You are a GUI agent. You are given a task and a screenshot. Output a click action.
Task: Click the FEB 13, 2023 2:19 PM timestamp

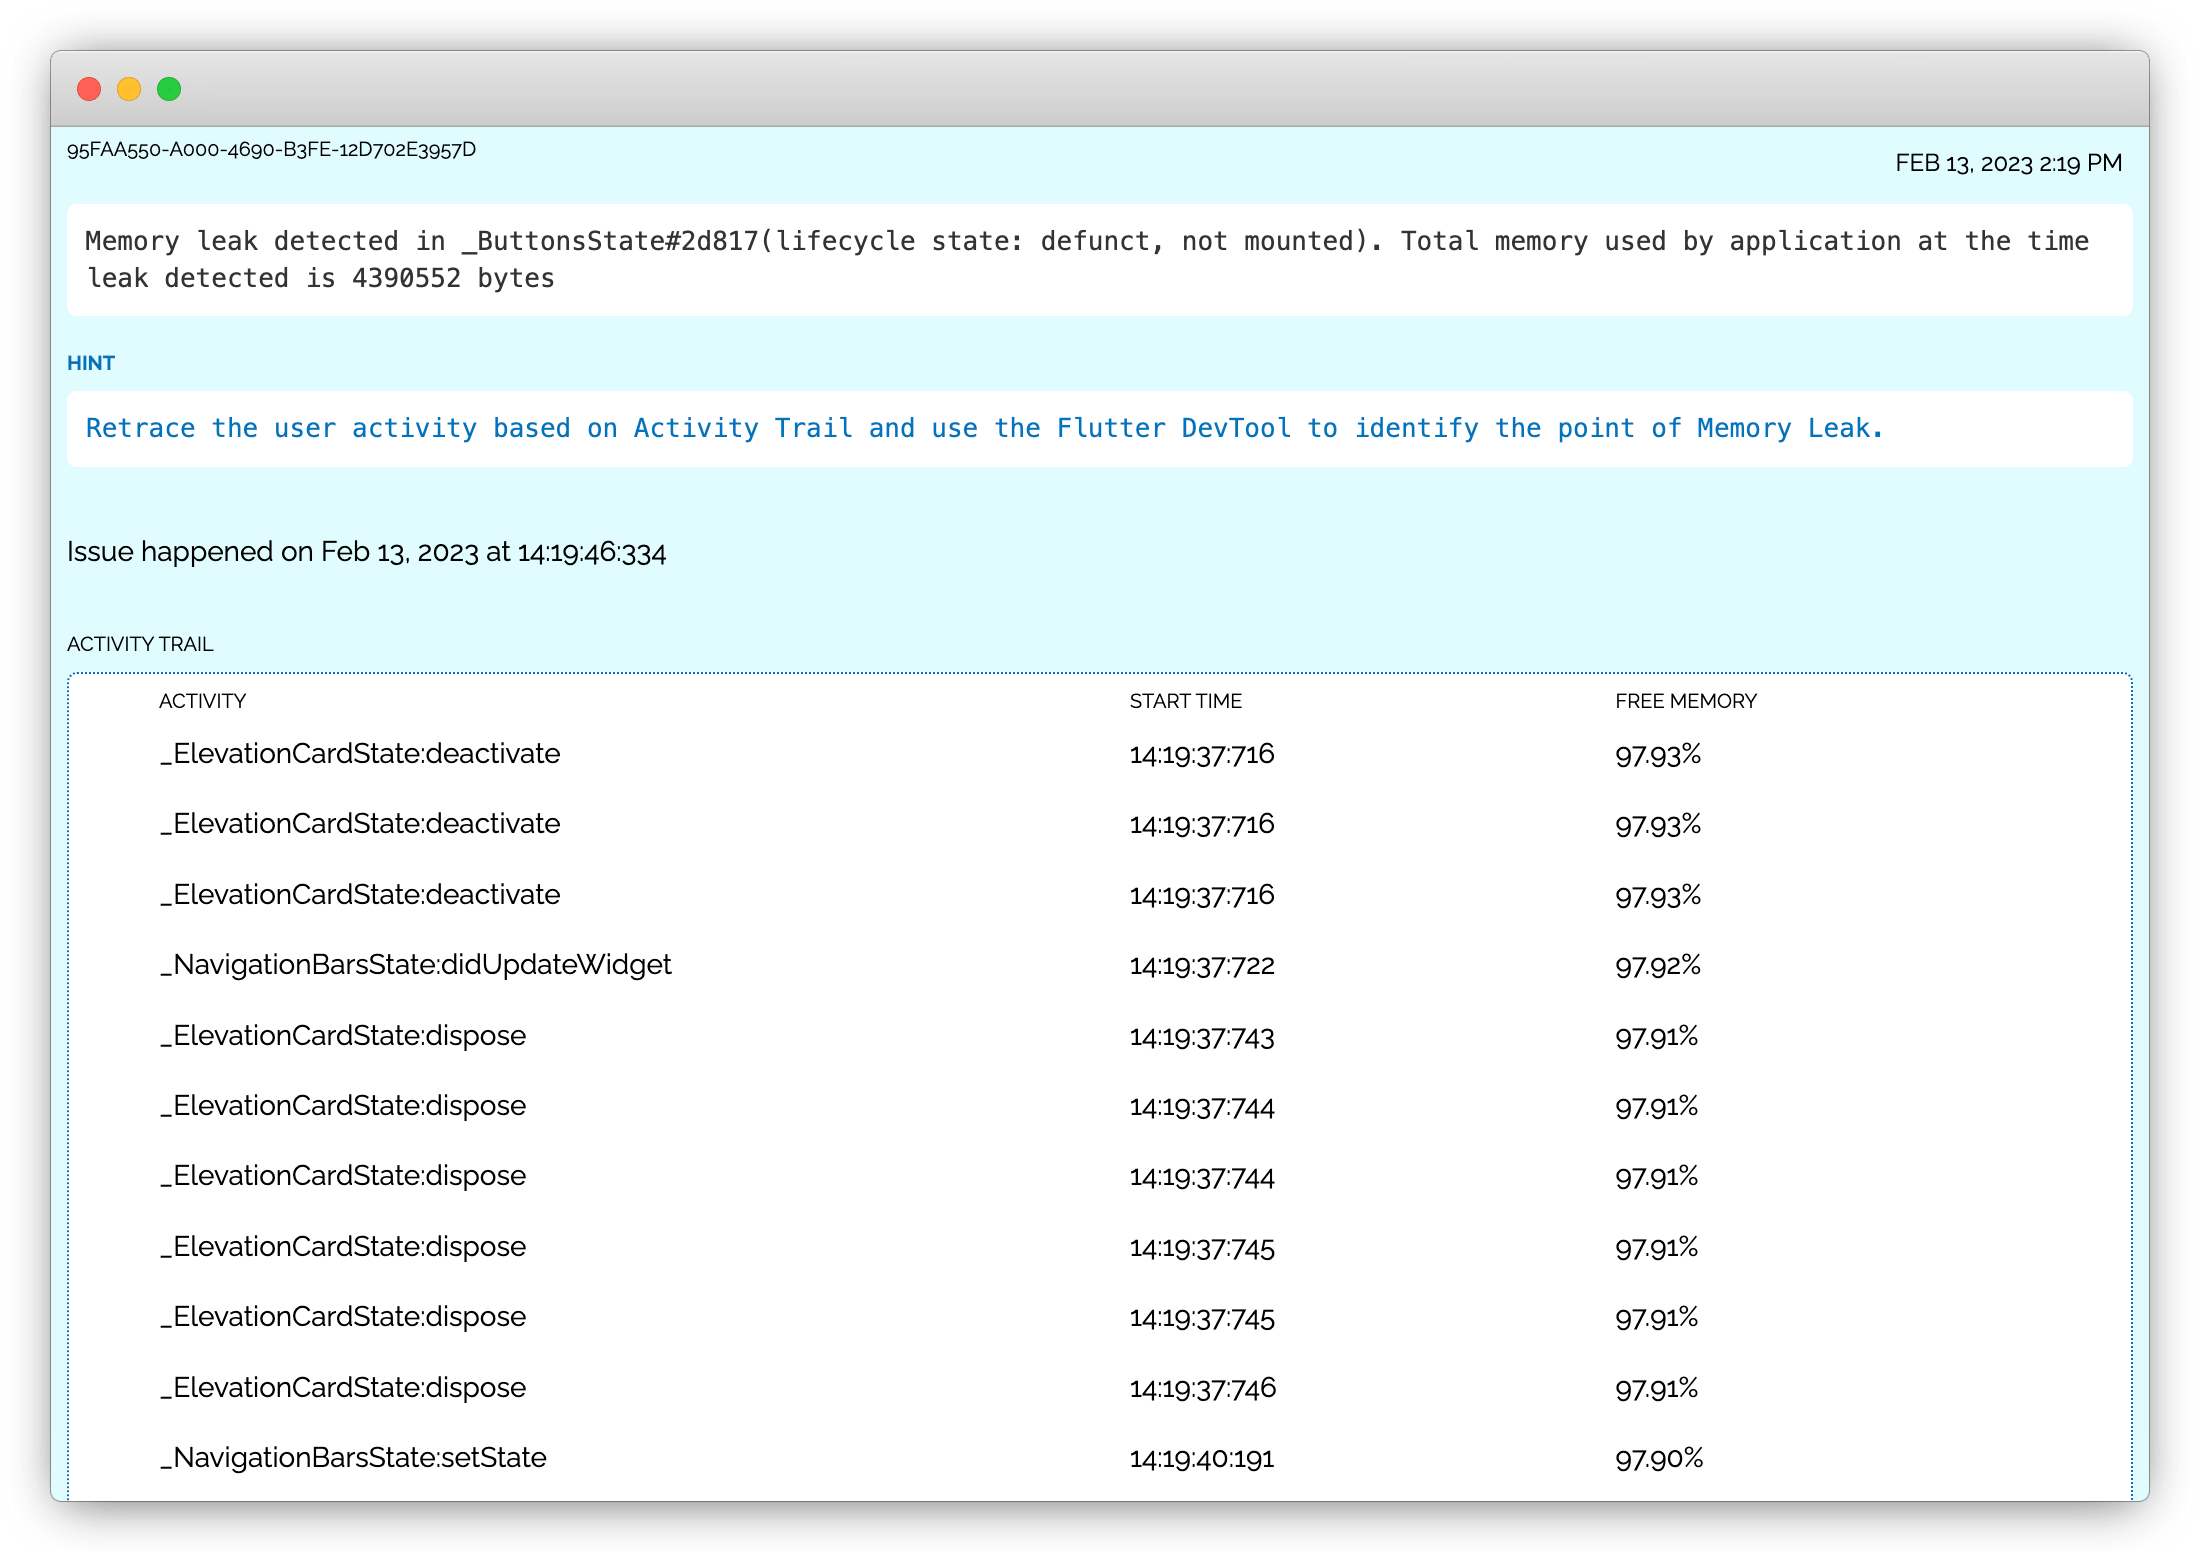pyautogui.click(x=2010, y=162)
